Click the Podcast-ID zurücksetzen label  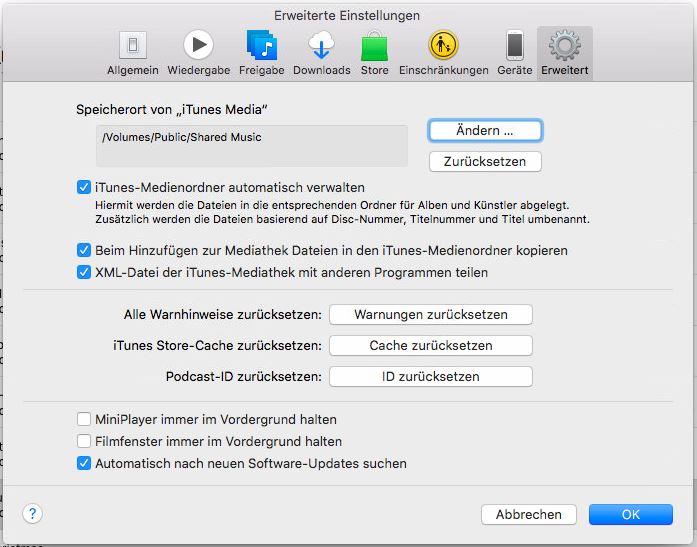click(x=244, y=376)
